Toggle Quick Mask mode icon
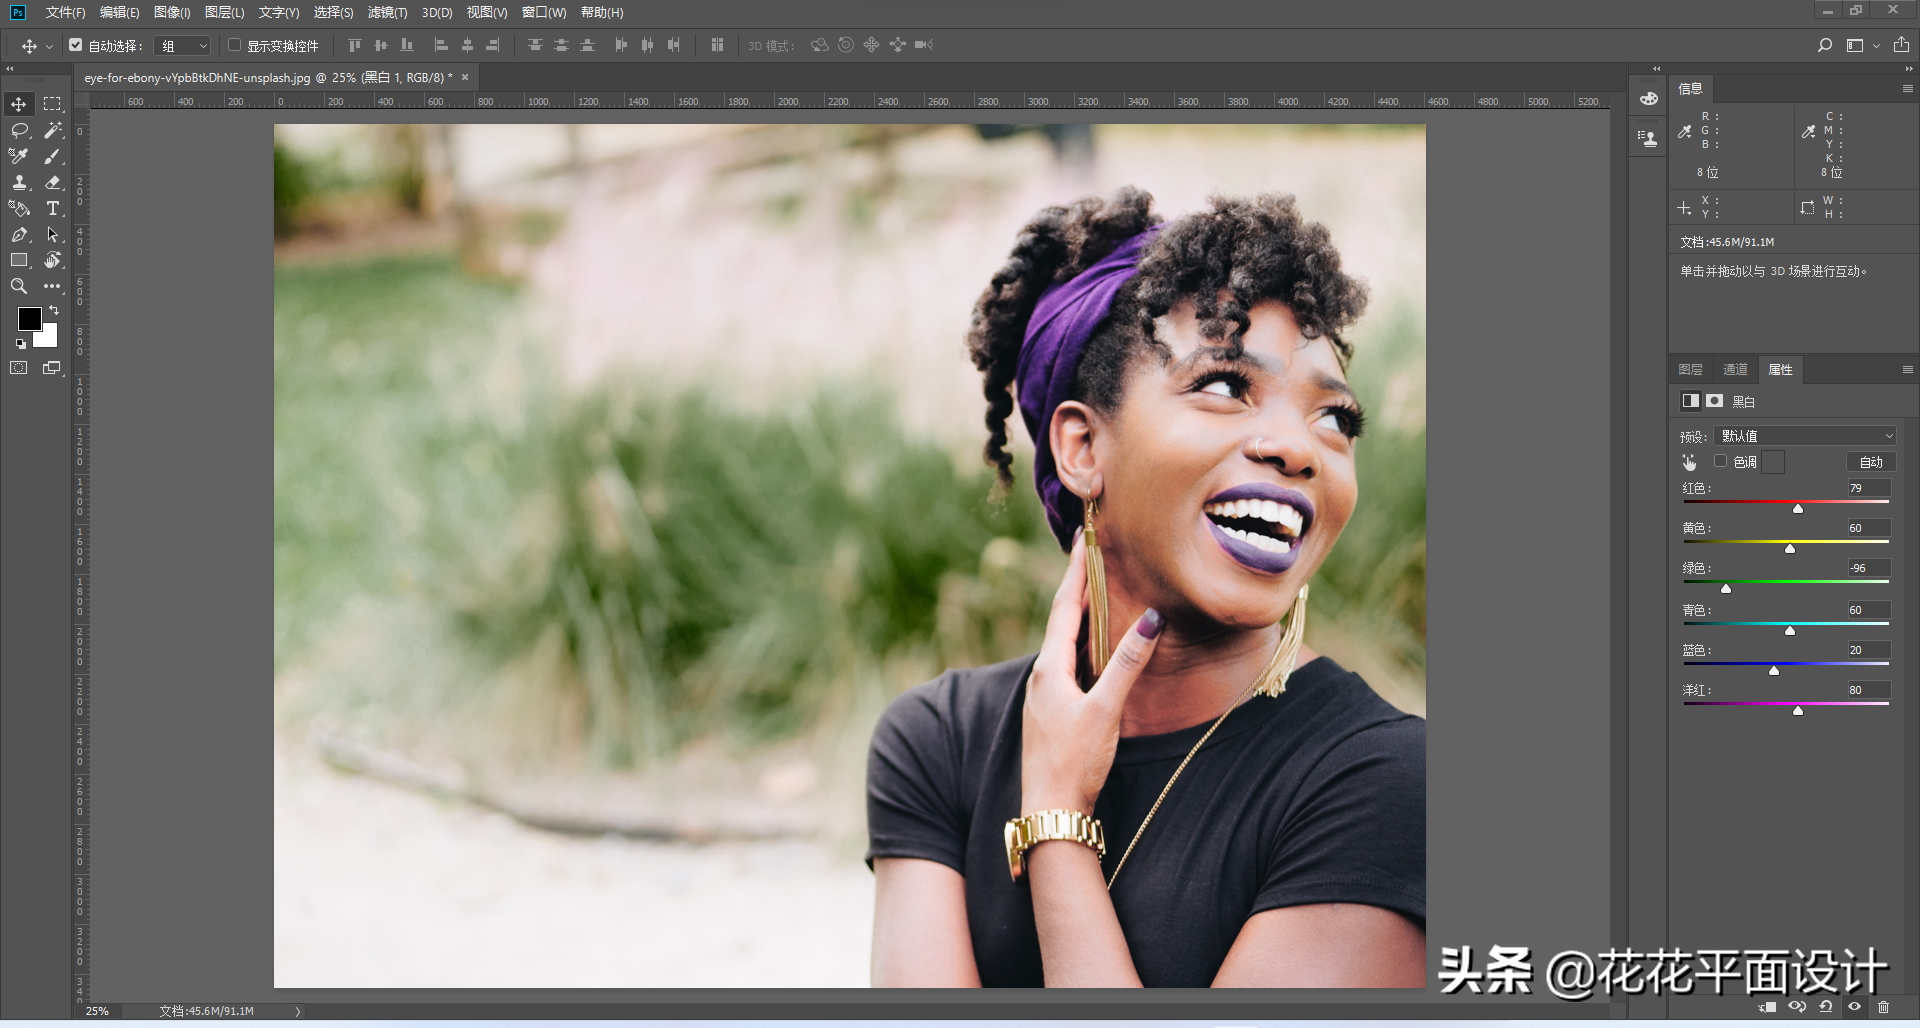The width and height of the screenshot is (1920, 1028). point(19,368)
